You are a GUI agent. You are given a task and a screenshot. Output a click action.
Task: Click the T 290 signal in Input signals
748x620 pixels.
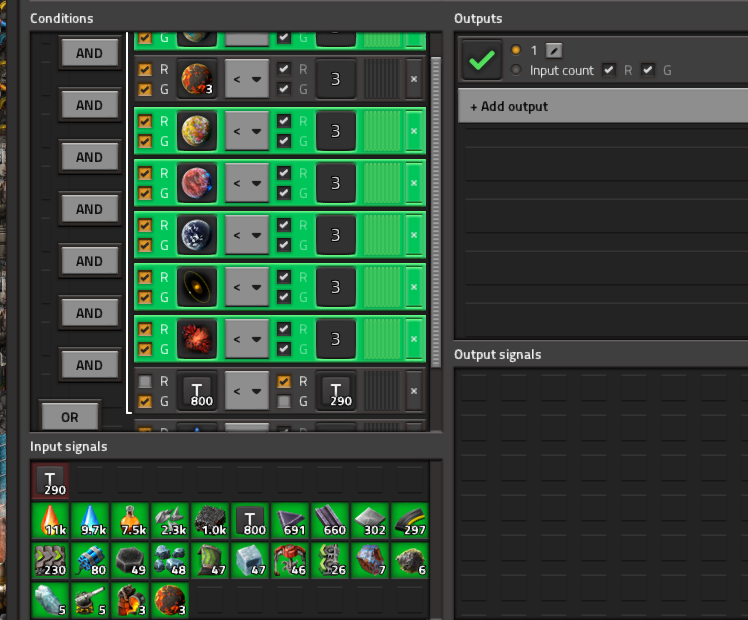click(x=50, y=482)
